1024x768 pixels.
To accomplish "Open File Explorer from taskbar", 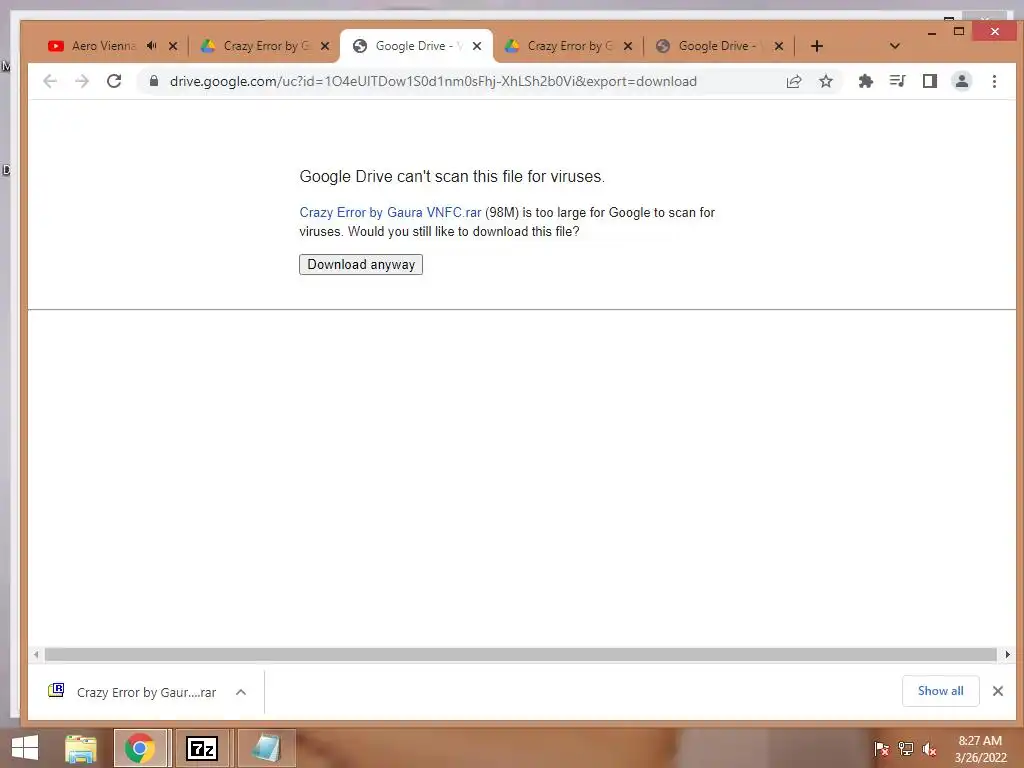I will pos(81,748).
